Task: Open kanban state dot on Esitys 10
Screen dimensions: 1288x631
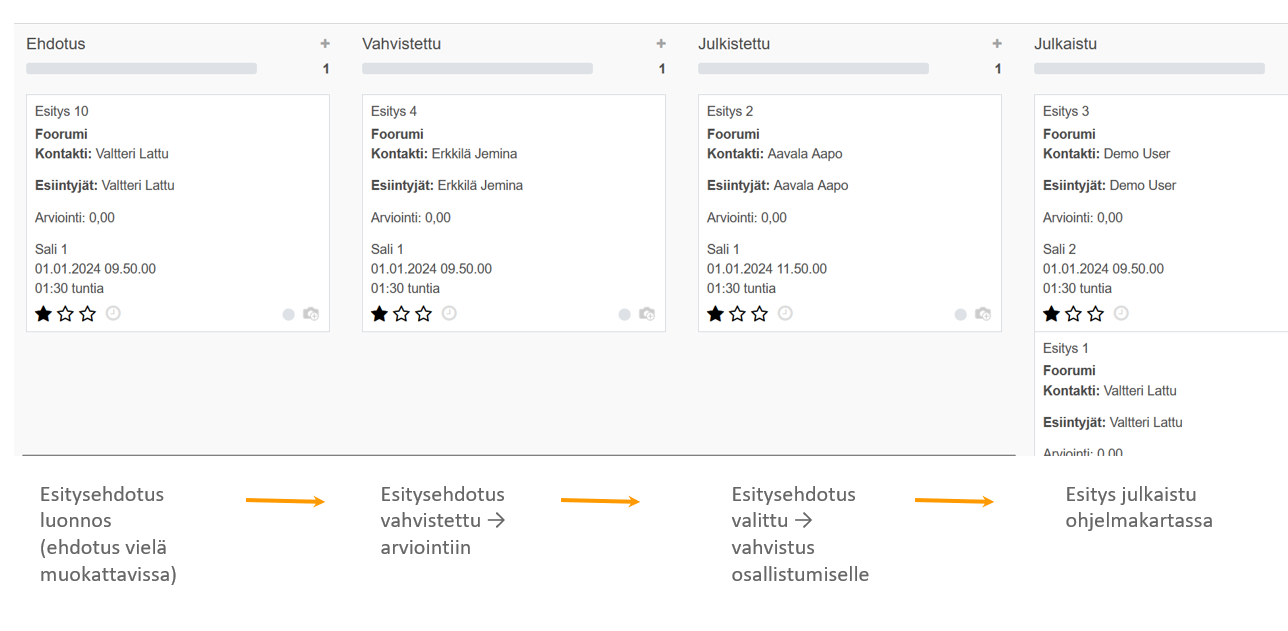Action: click(x=289, y=314)
